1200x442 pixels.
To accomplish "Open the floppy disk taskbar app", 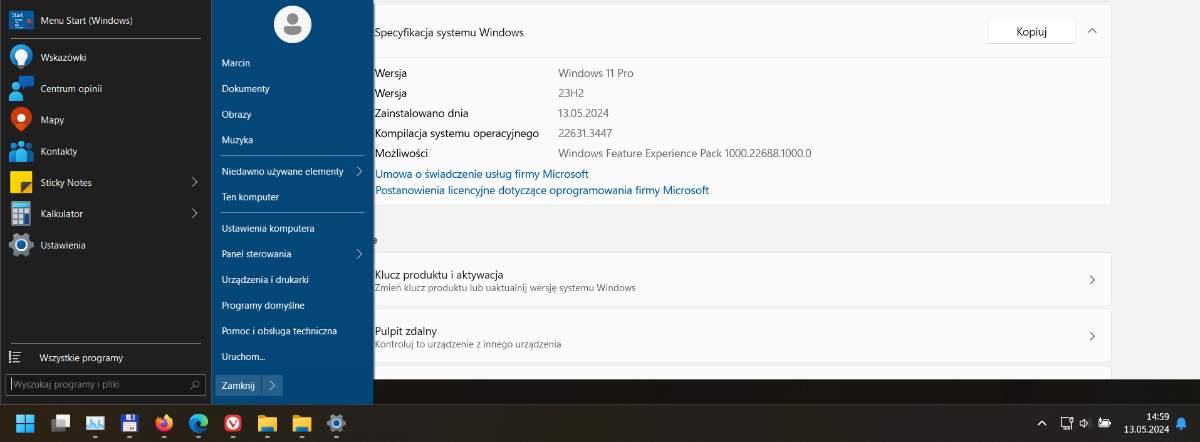I will point(129,423).
